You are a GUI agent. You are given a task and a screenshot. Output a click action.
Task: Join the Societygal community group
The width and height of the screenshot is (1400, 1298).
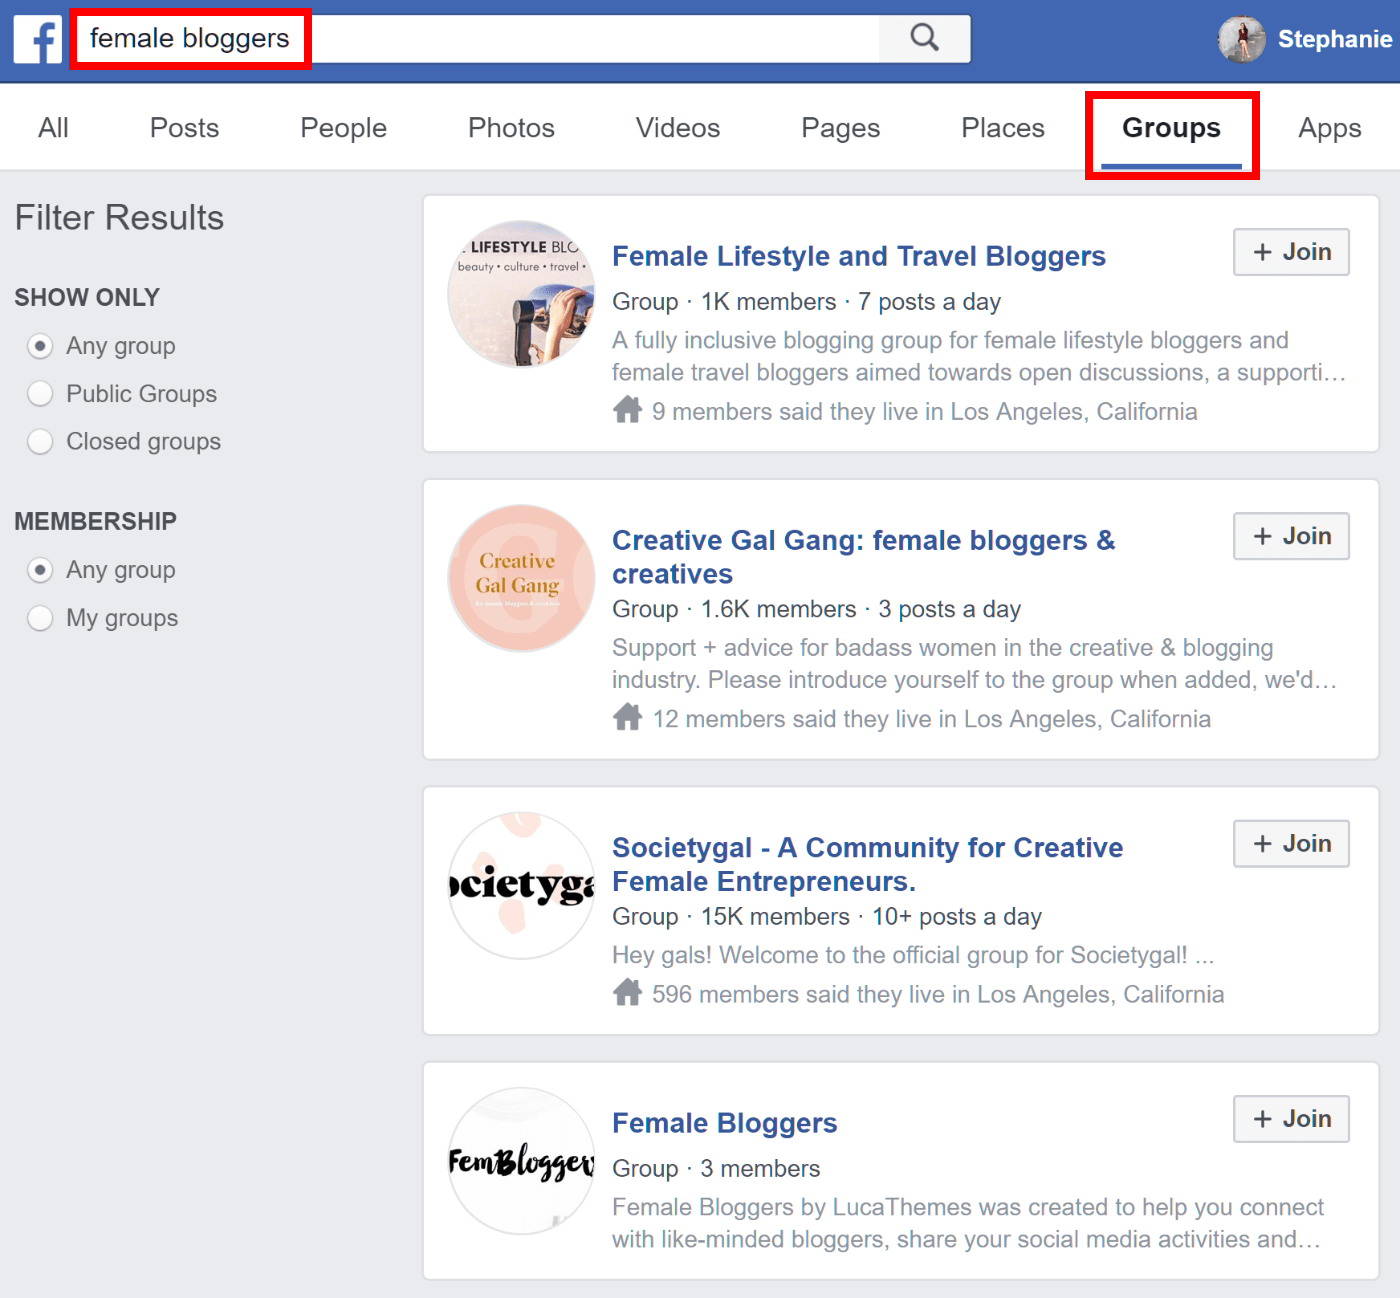coord(1290,844)
